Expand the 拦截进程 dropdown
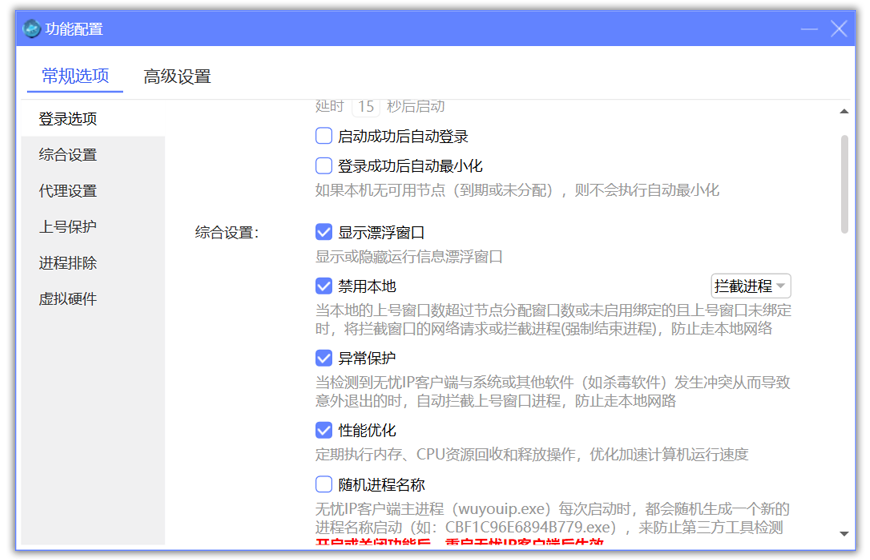870x560 pixels. [x=751, y=286]
